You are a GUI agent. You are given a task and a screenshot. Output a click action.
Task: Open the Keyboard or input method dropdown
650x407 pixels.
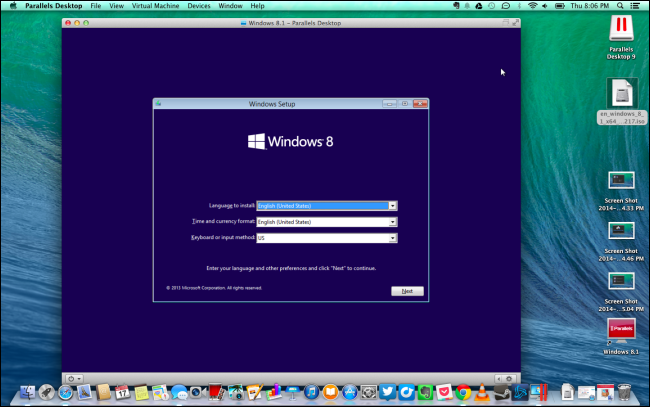[x=327, y=238]
